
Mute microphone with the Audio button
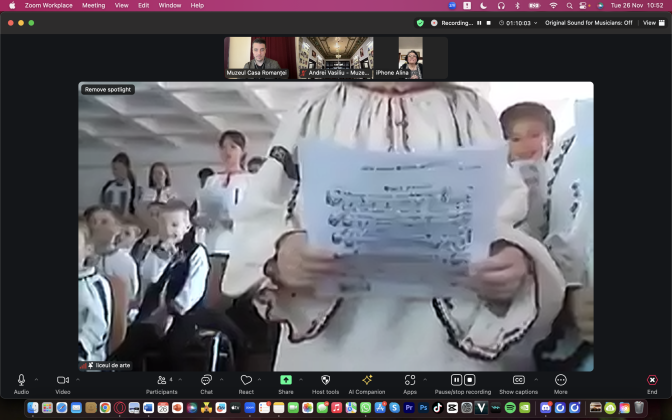click(x=21, y=381)
